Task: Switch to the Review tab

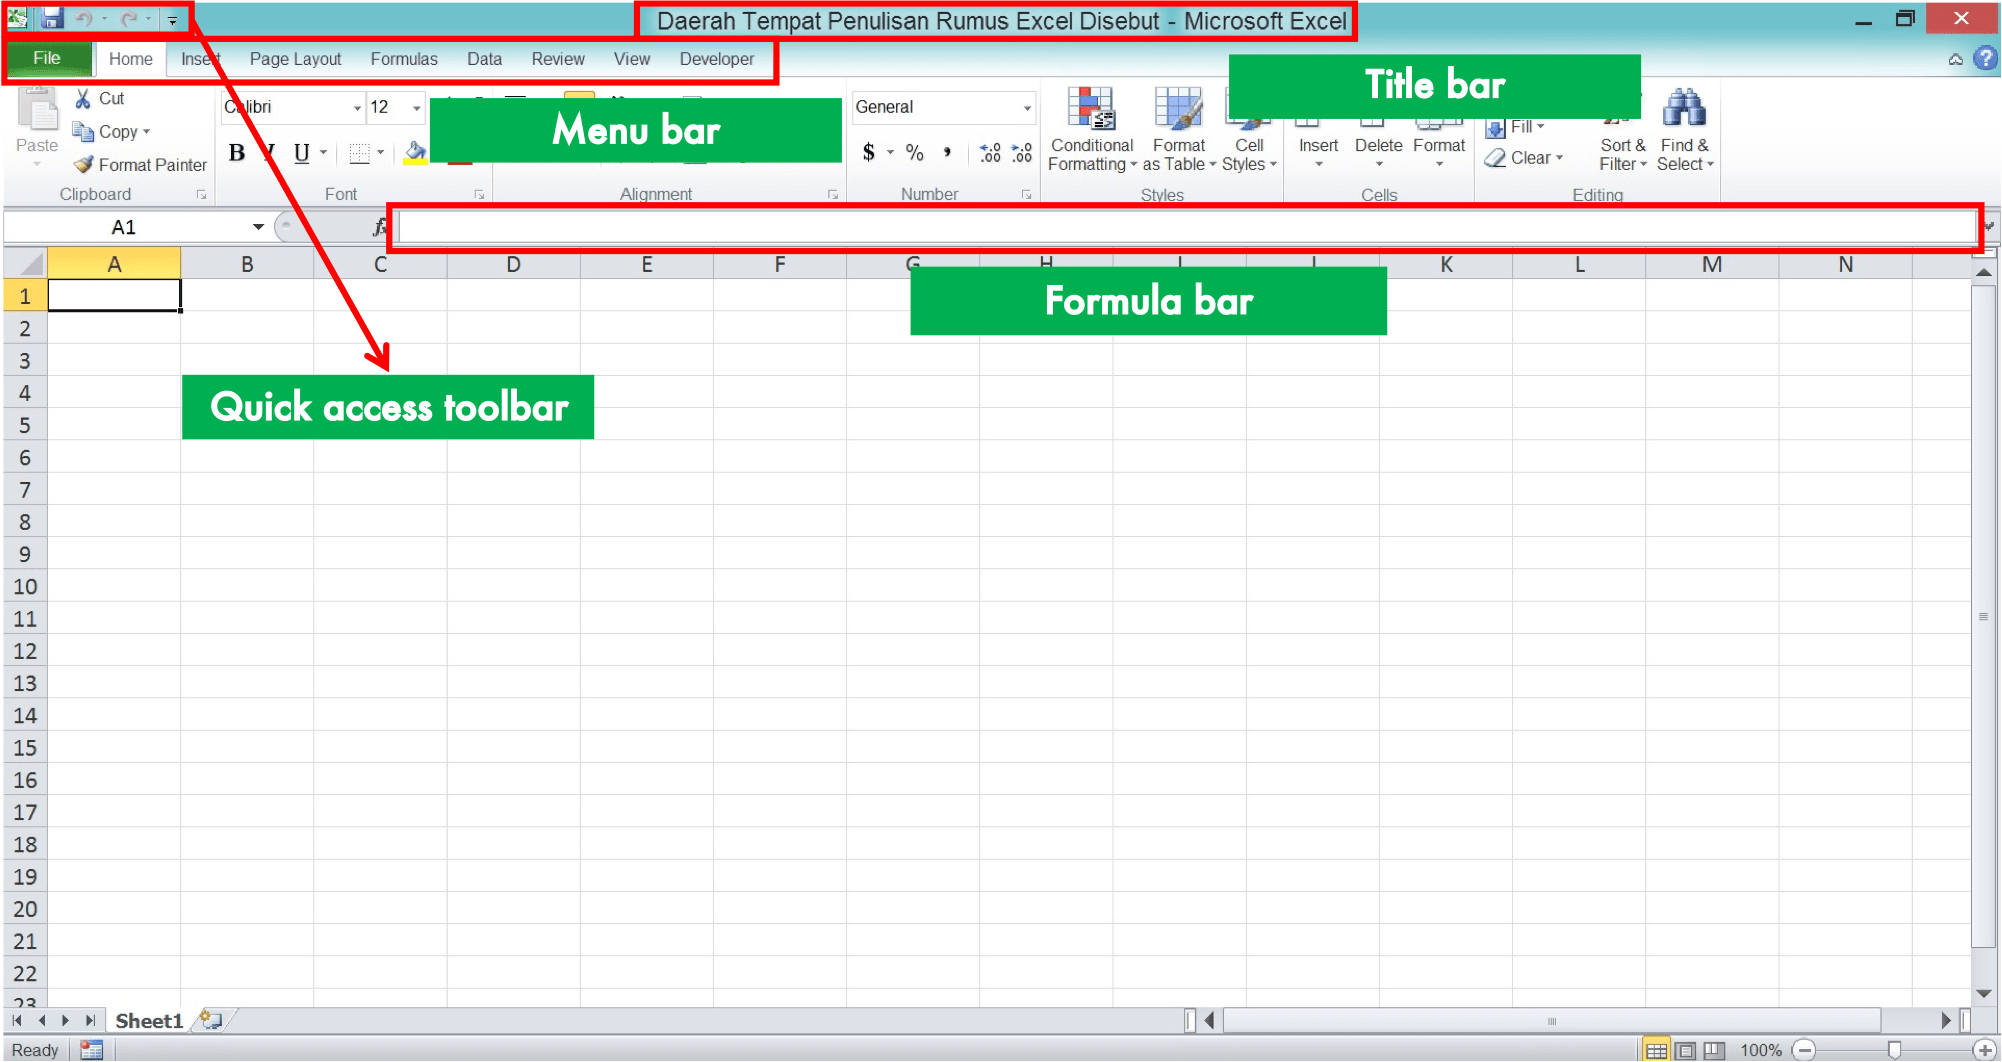Action: click(558, 59)
